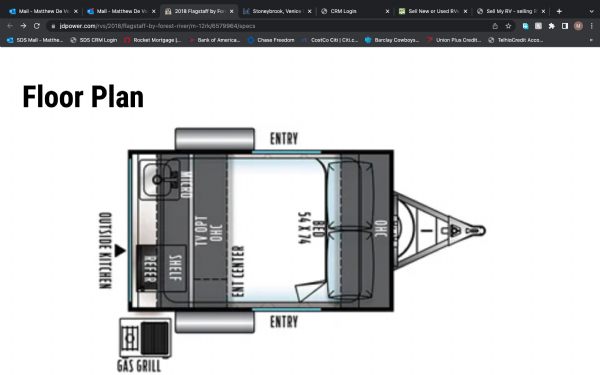Expand the tab search dropdown arrow
The height and width of the screenshot is (375, 600).
pos(592,11)
